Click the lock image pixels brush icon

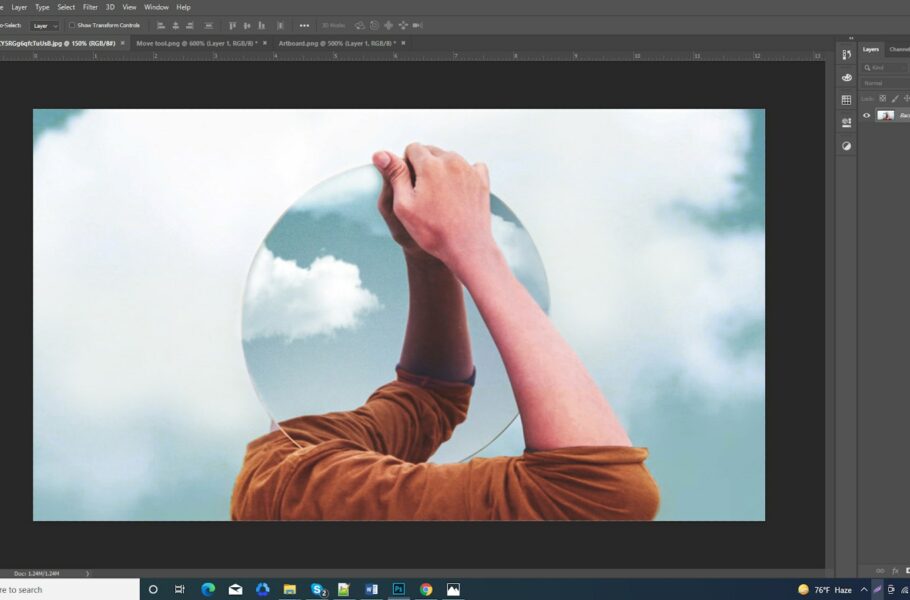pyautogui.click(x=895, y=99)
